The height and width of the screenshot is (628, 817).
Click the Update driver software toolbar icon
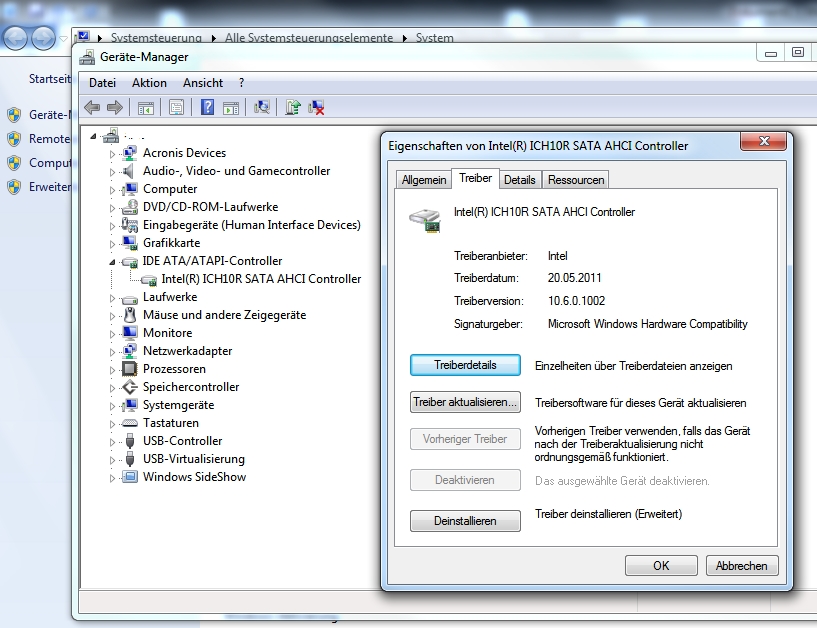[x=293, y=107]
